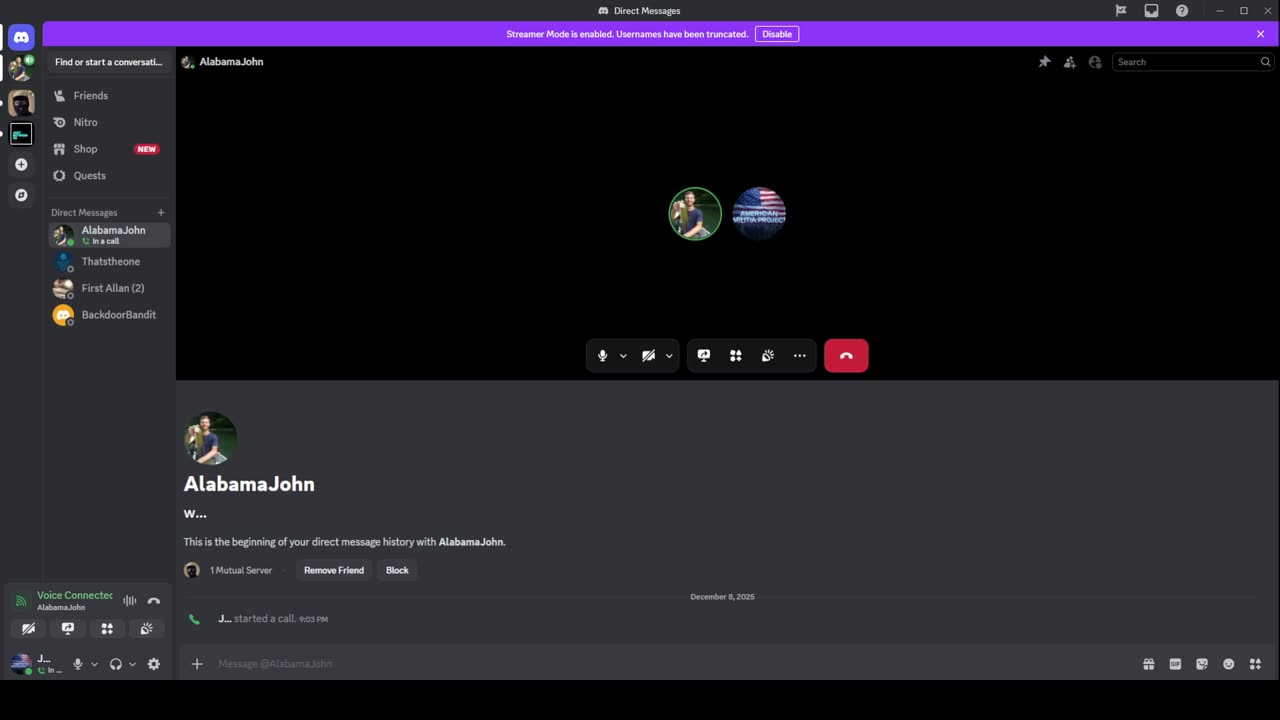The width and height of the screenshot is (1280, 720).
Task: Expand camera options arrow in call controls
Action: pos(669,356)
